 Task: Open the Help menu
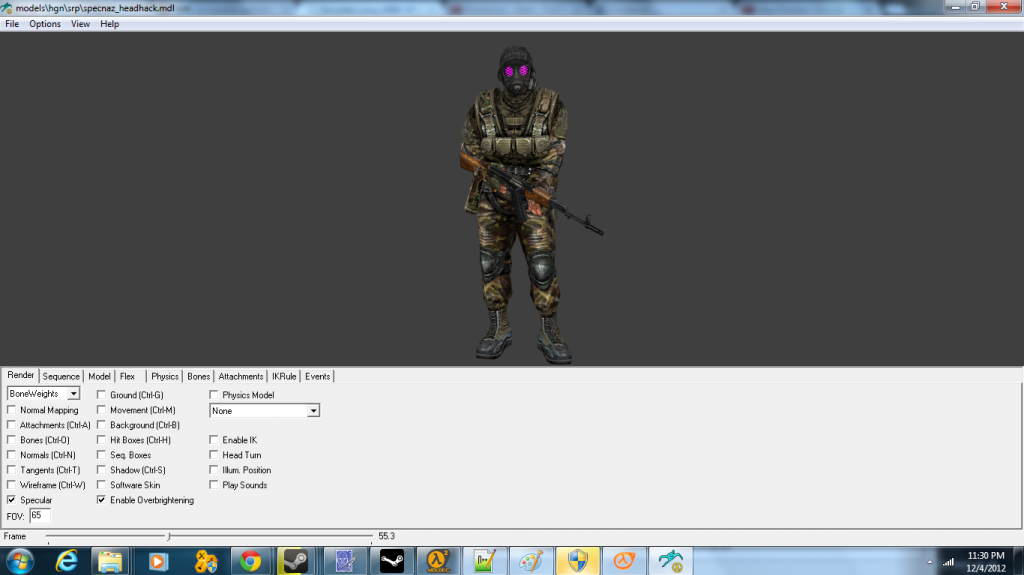pos(110,24)
